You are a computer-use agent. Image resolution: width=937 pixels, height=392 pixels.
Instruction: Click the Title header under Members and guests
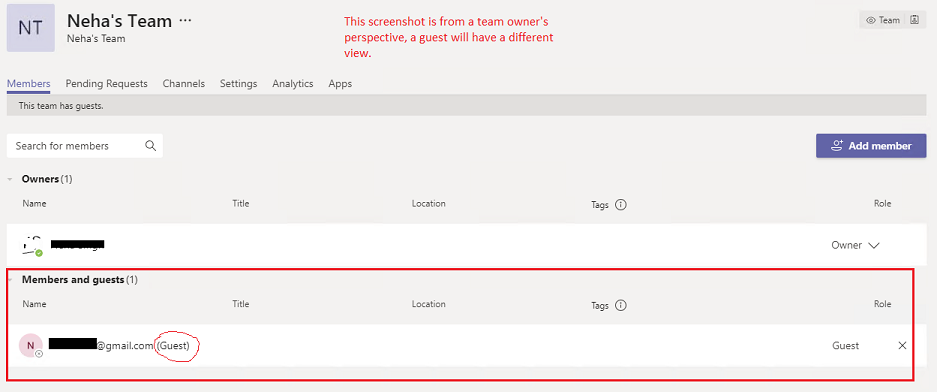[241, 304]
